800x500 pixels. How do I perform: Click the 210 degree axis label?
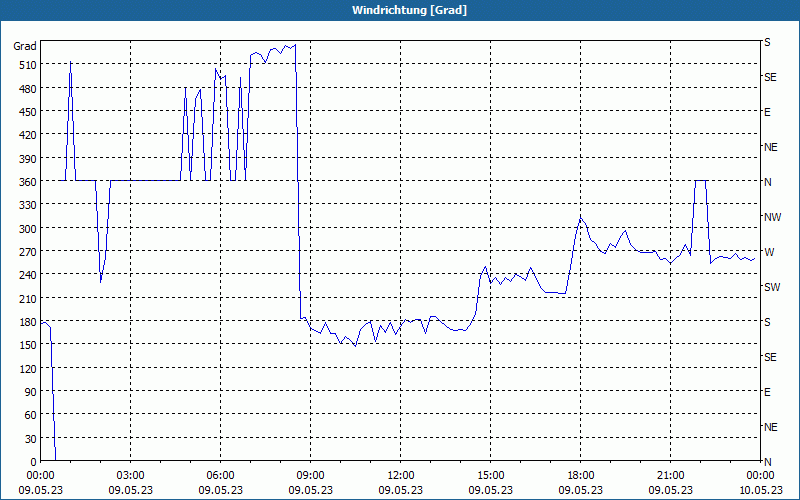28,298
